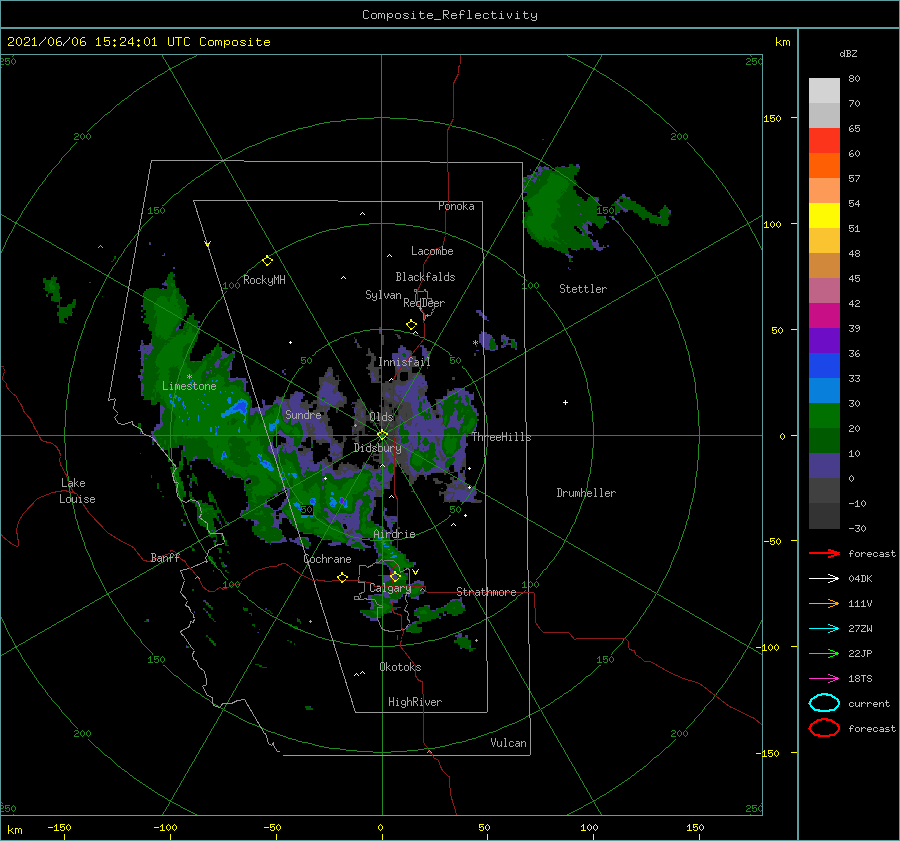Click the Lacombe city label
This screenshot has height=841, width=900.
point(432,251)
